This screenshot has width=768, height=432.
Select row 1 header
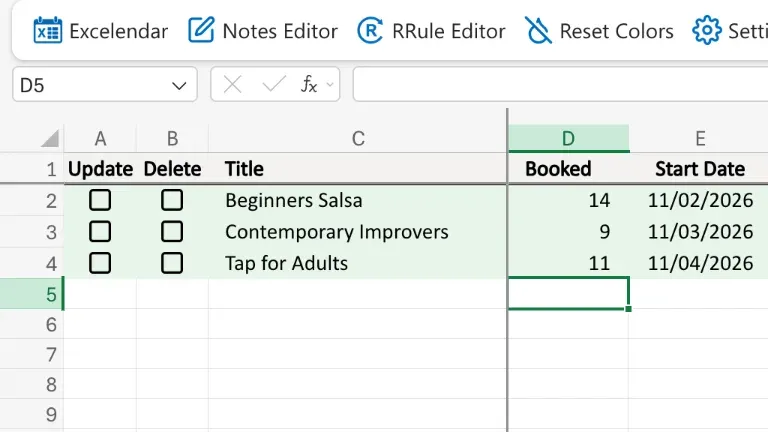click(32, 169)
